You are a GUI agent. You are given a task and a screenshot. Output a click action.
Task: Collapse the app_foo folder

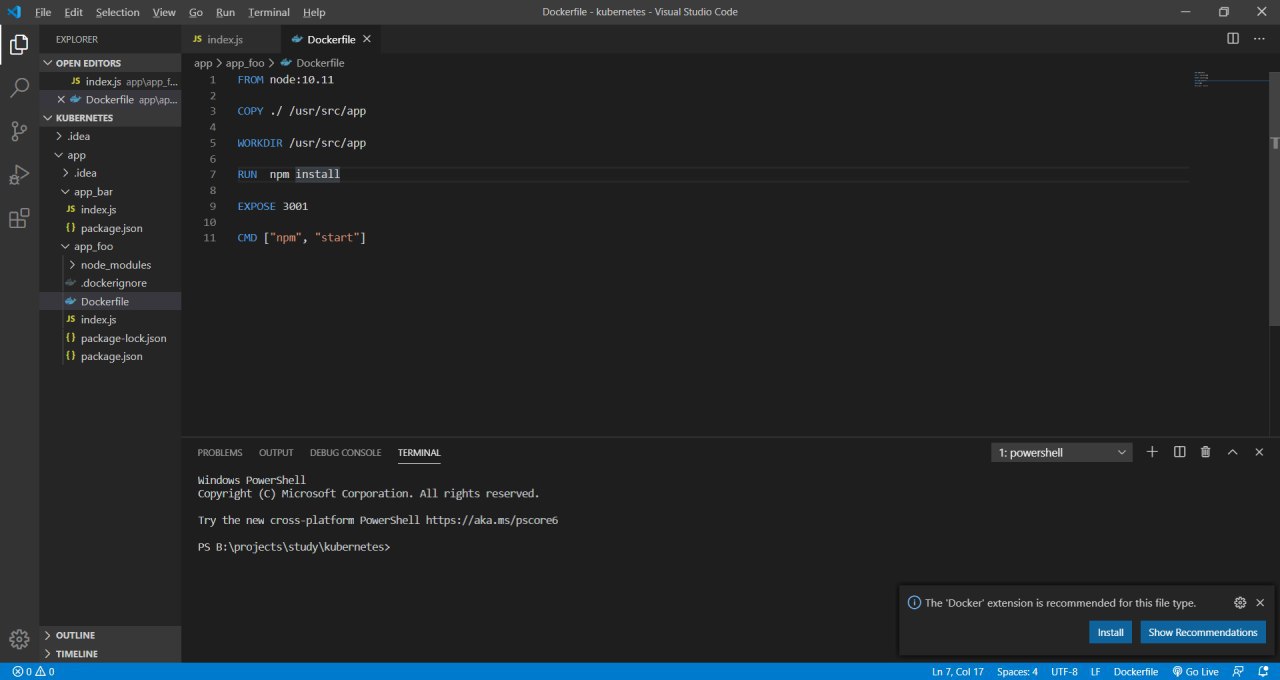point(111,246)
